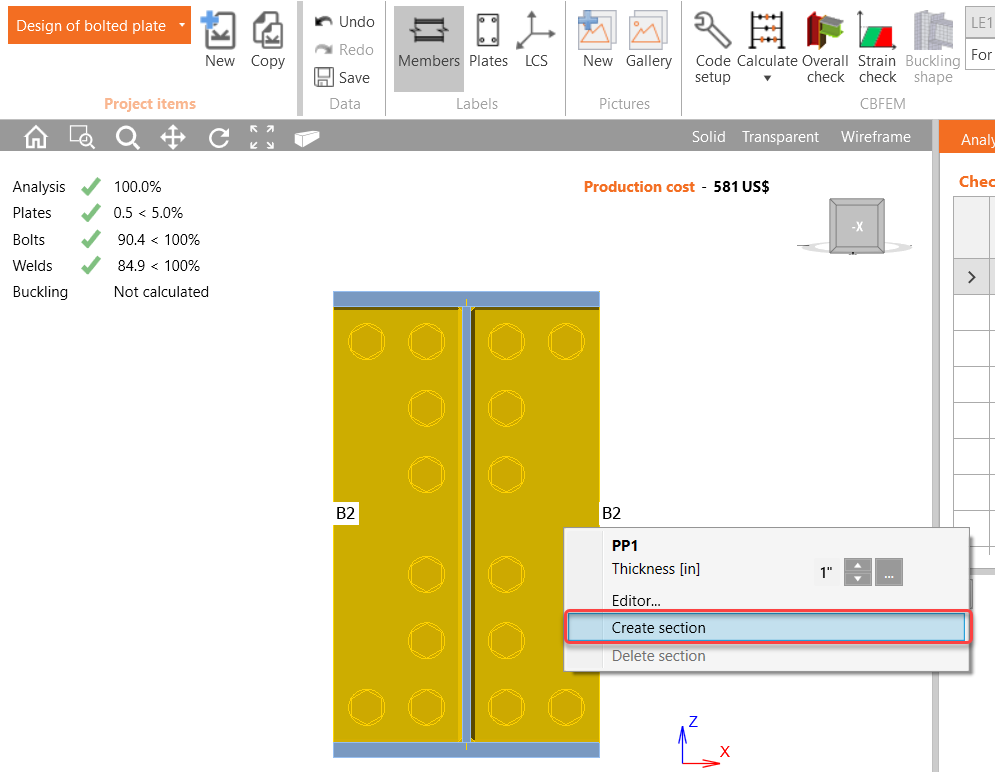The image size is (995, 772).
Task: Choose Create section from the context menu
Action: pyautogui.click(x=658, y=627)
